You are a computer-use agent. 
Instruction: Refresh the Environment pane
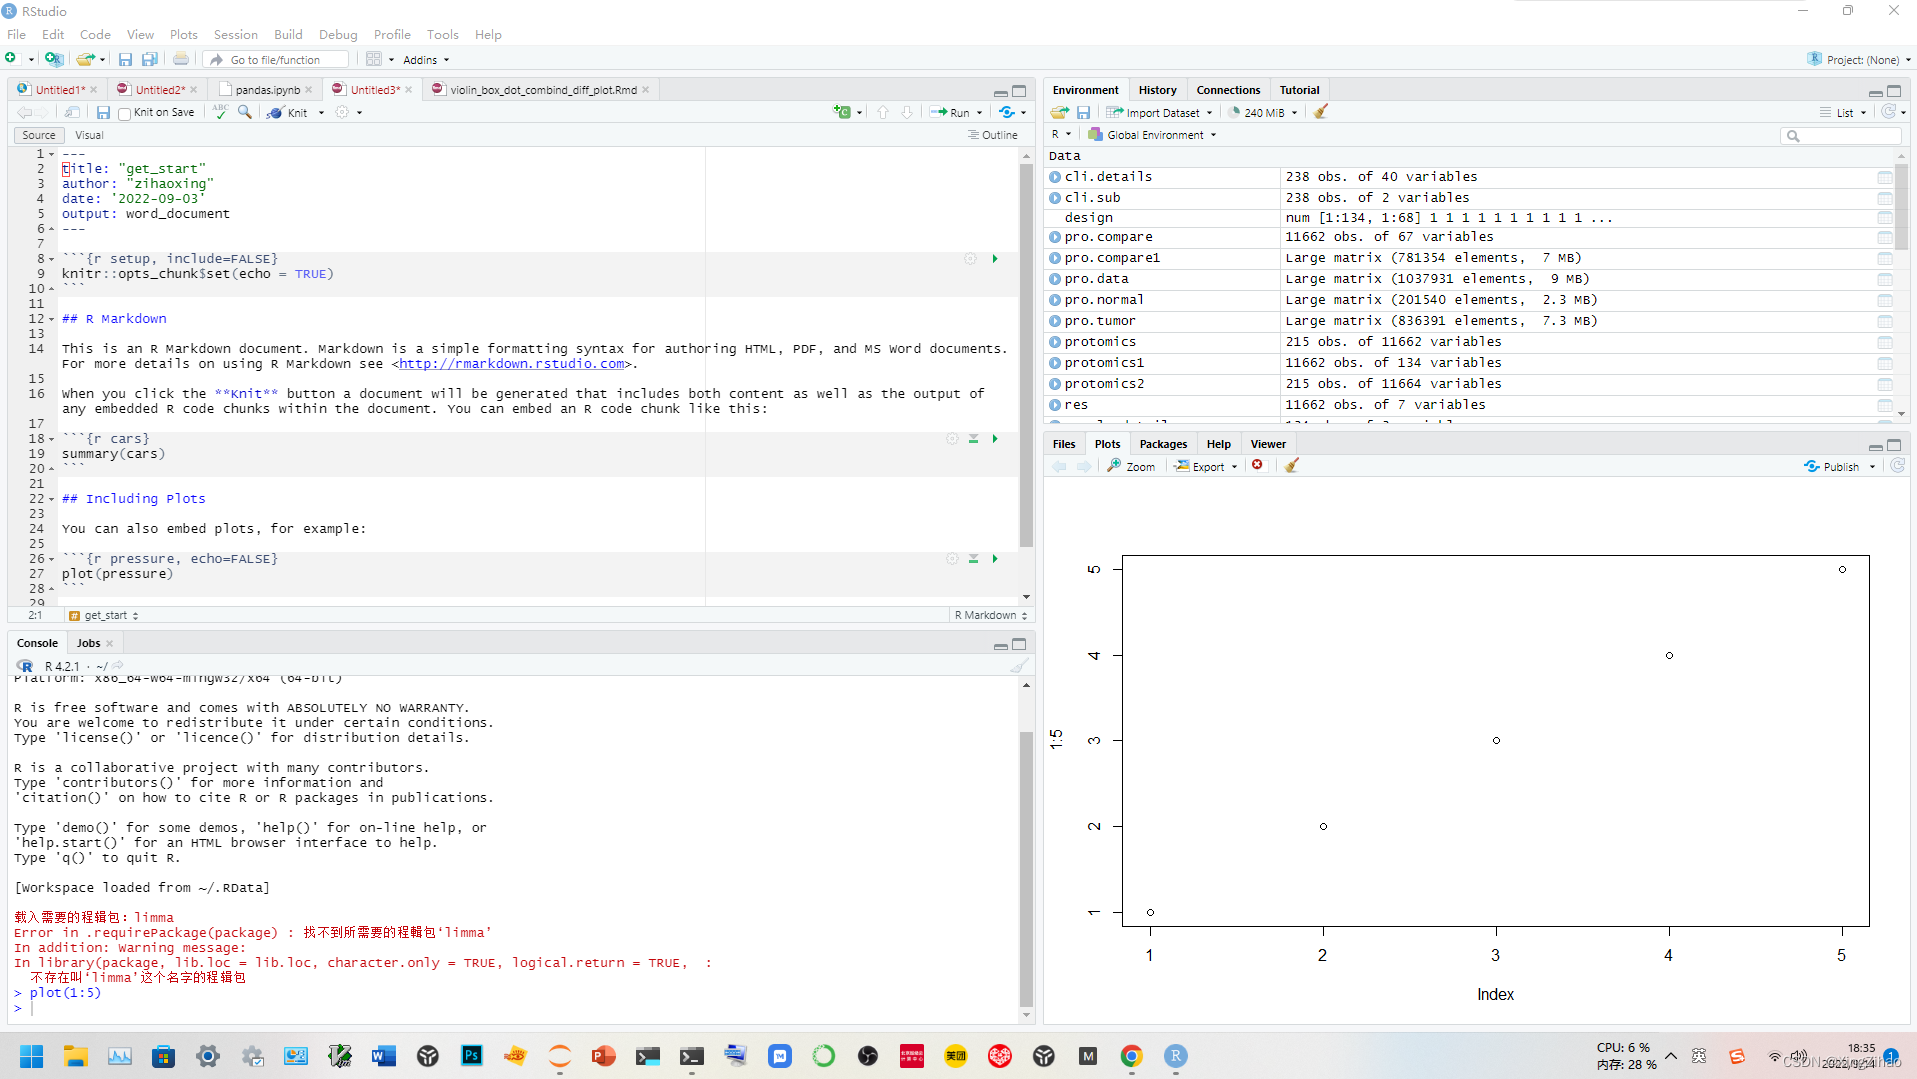click(1887, 112)
